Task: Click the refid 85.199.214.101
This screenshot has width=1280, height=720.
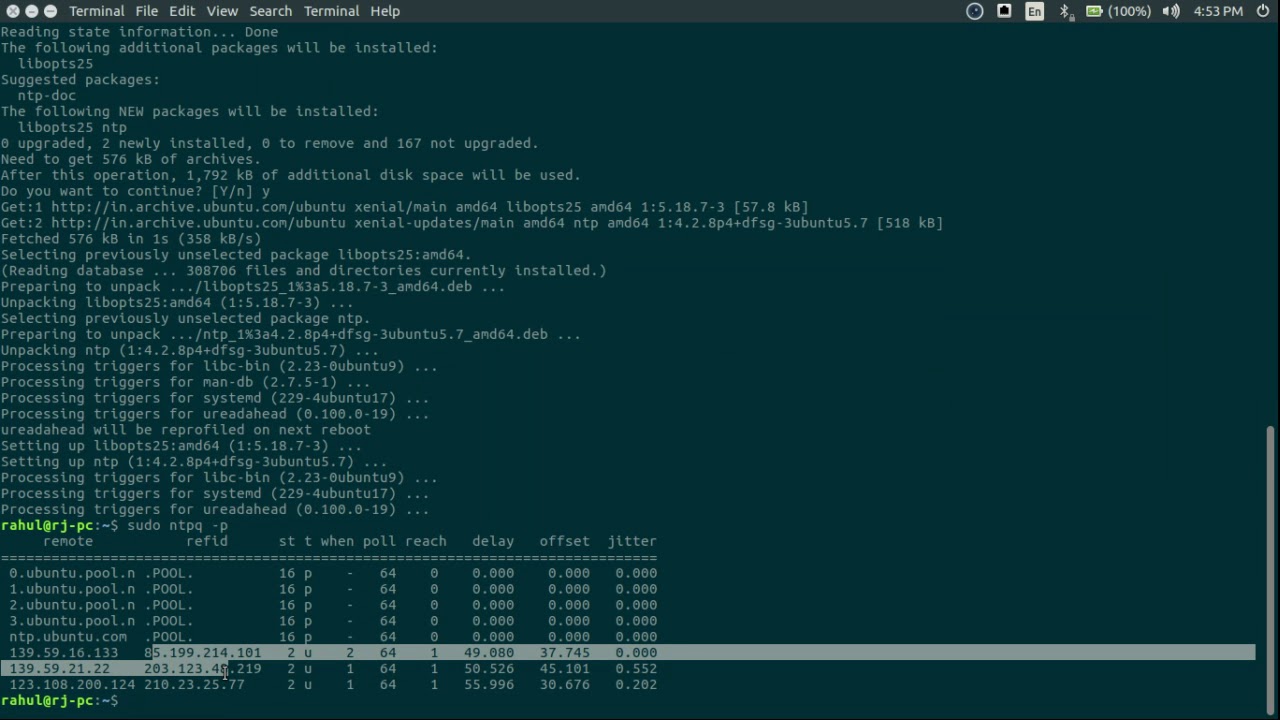Action: coord(203,653)
